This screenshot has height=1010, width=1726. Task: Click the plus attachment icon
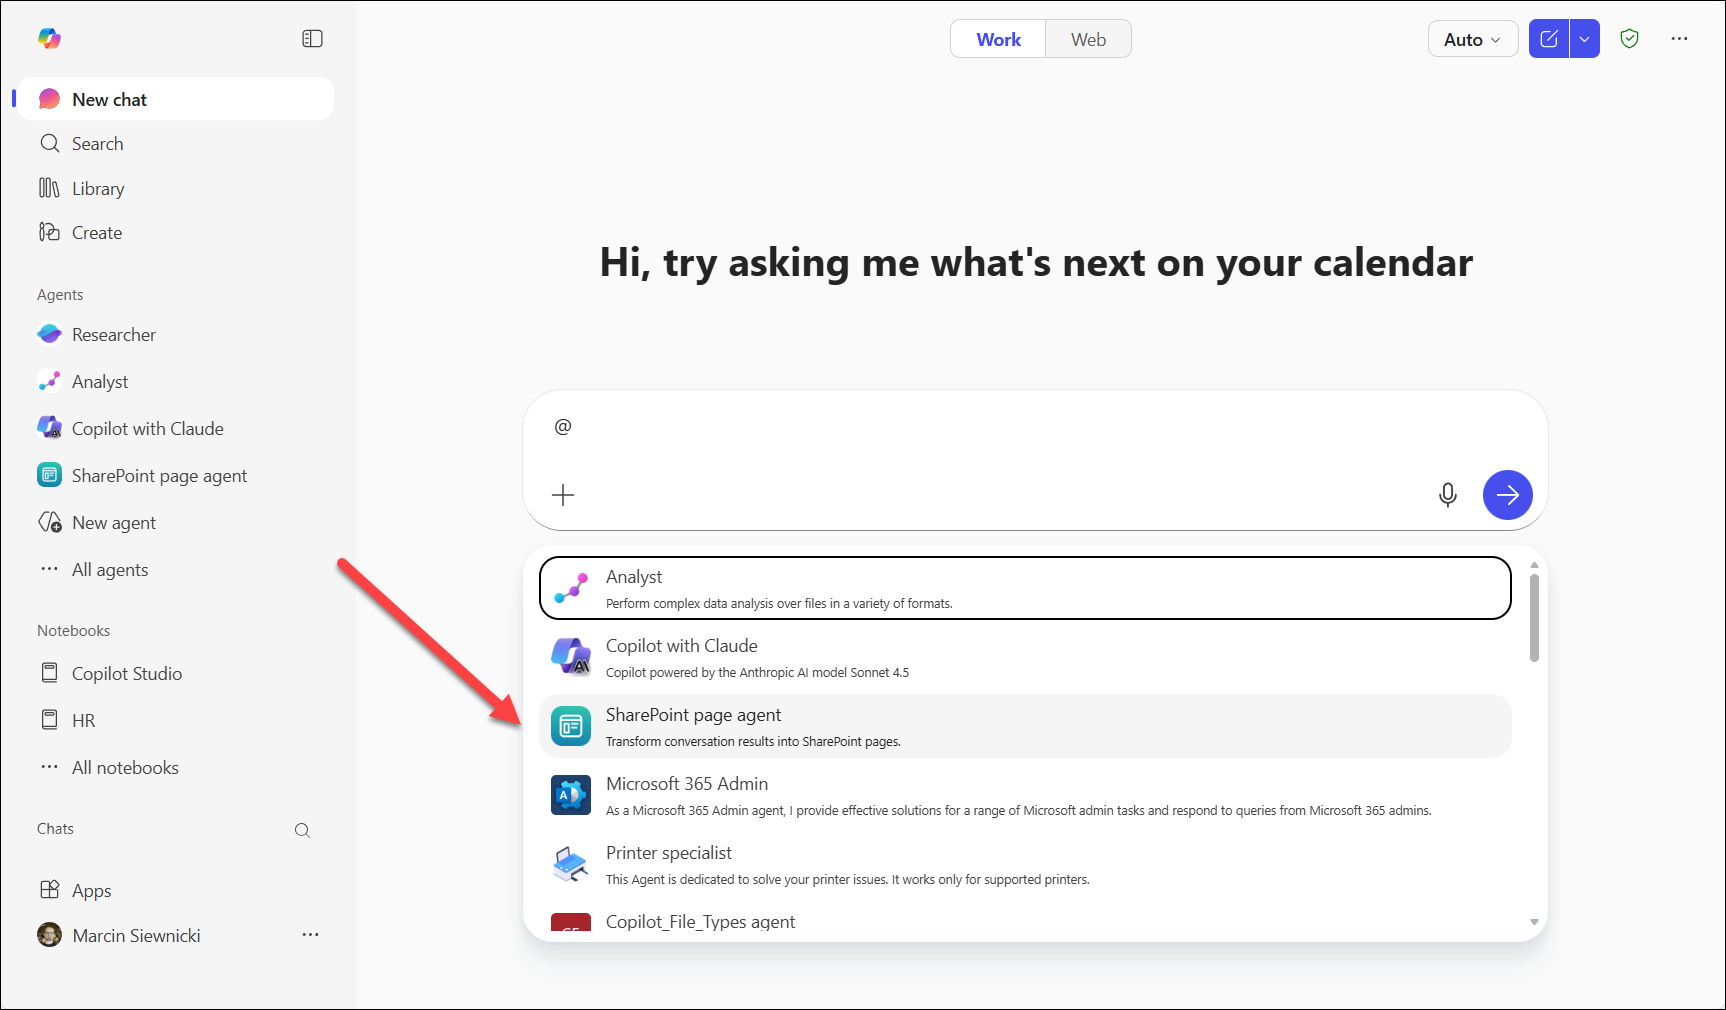(563, 495)
